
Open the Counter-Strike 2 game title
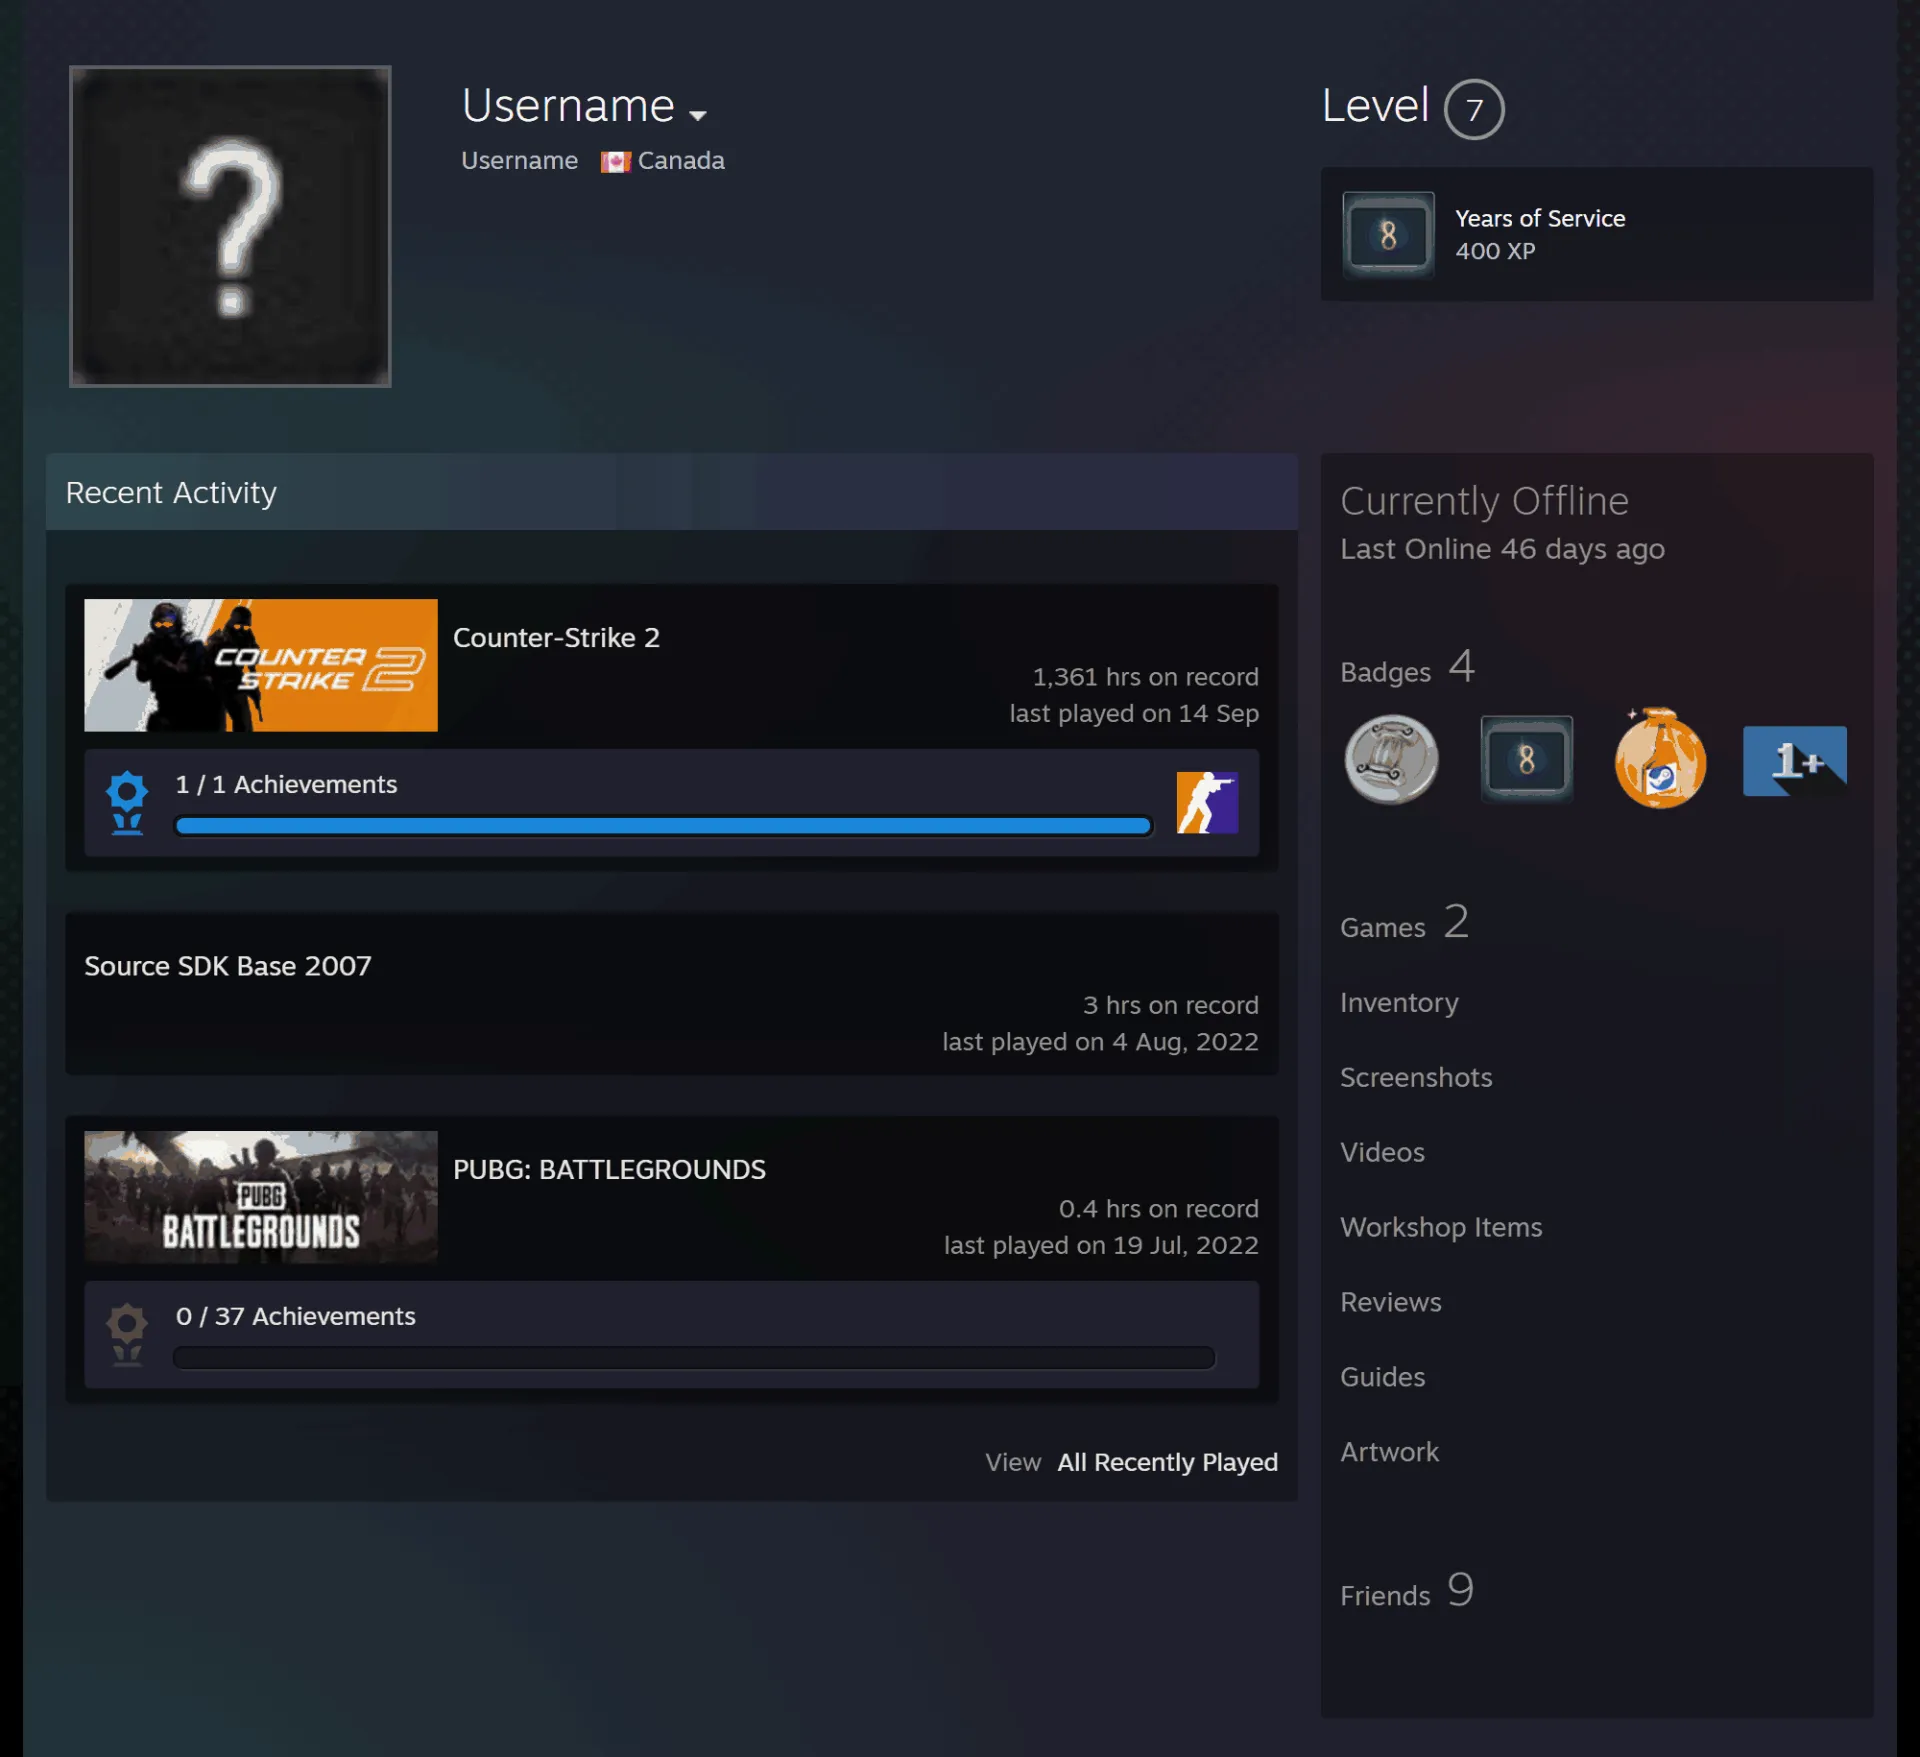[x=556, y=638]
